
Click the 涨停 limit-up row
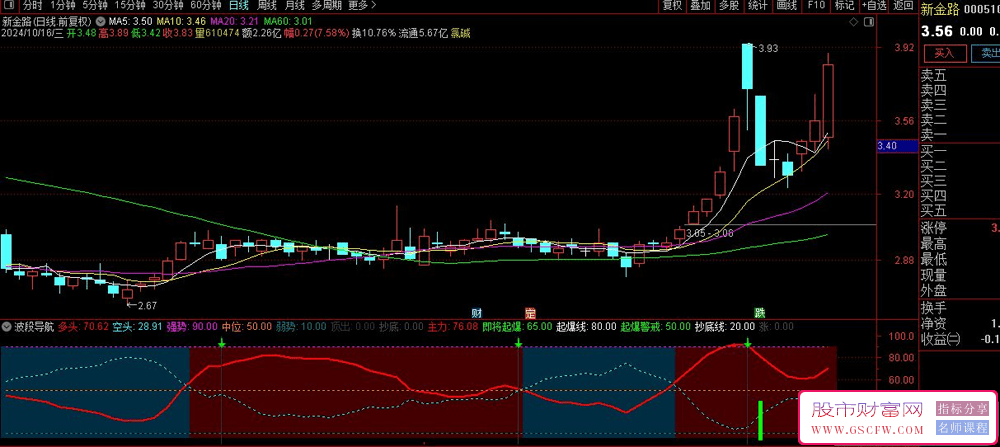point(959,228)
